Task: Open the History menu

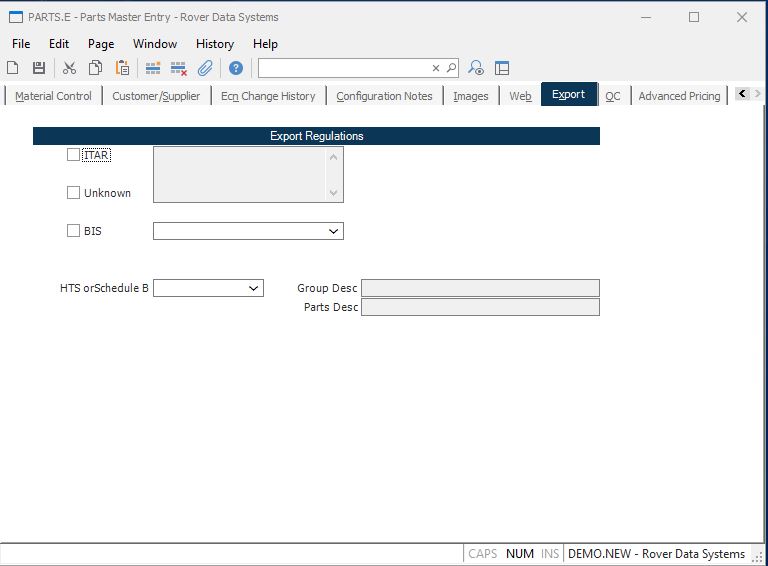Action: pos(214,44)
